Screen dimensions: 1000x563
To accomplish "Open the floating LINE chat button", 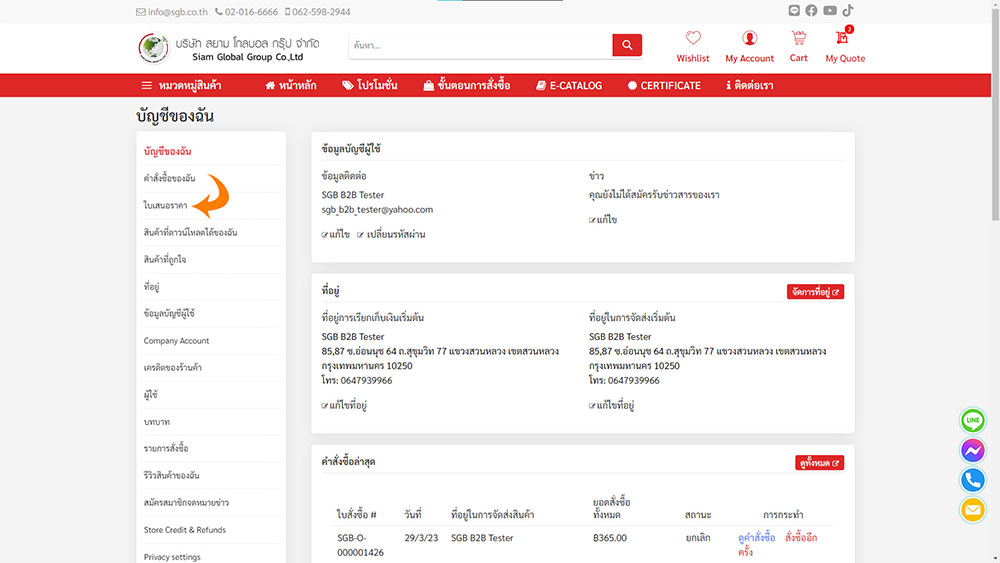I will (972, 421).
